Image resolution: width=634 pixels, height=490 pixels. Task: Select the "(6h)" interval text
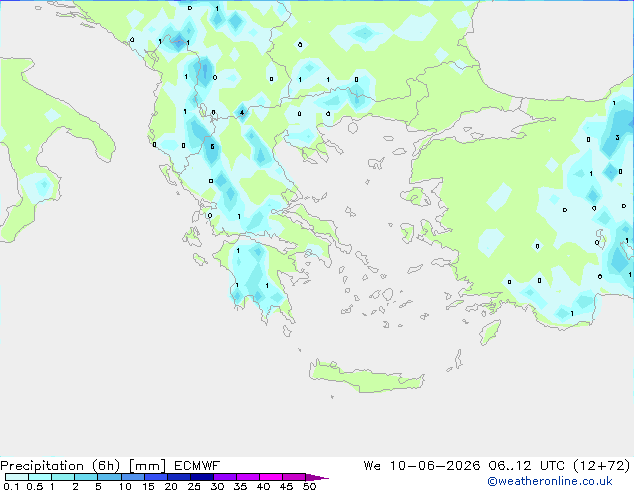tap(106, 466)
